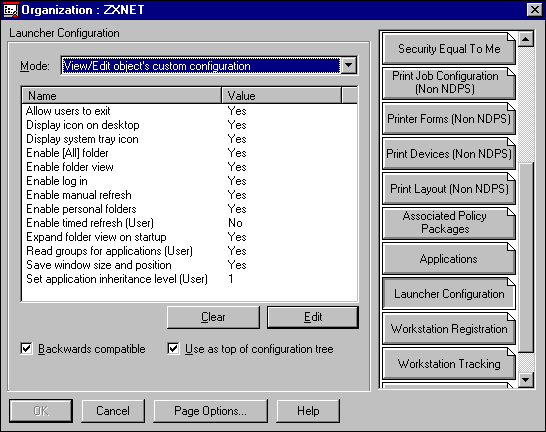
Task: Click the Edit button
Action: coord(313,317)
